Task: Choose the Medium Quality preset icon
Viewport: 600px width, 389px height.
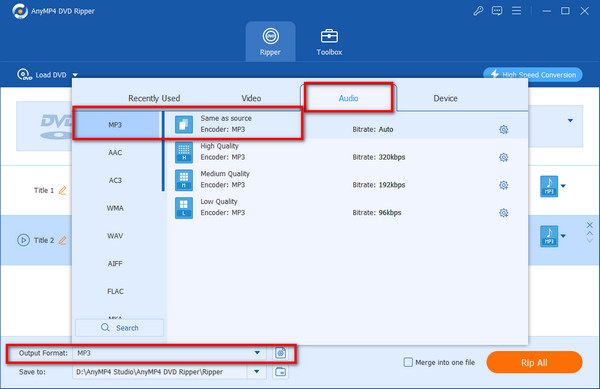Action: [184, 180]
